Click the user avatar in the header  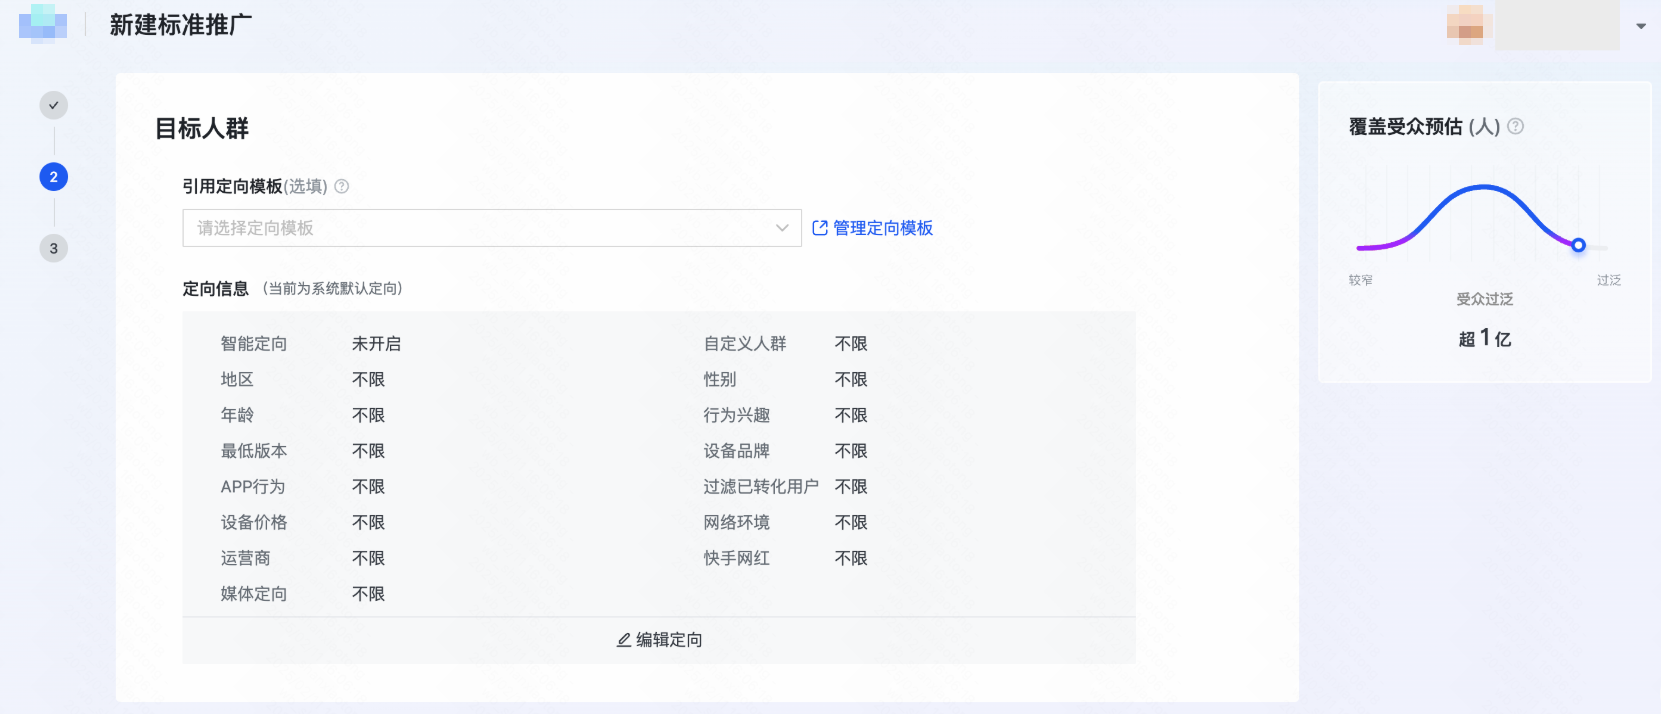click(x=1469, y=25)
